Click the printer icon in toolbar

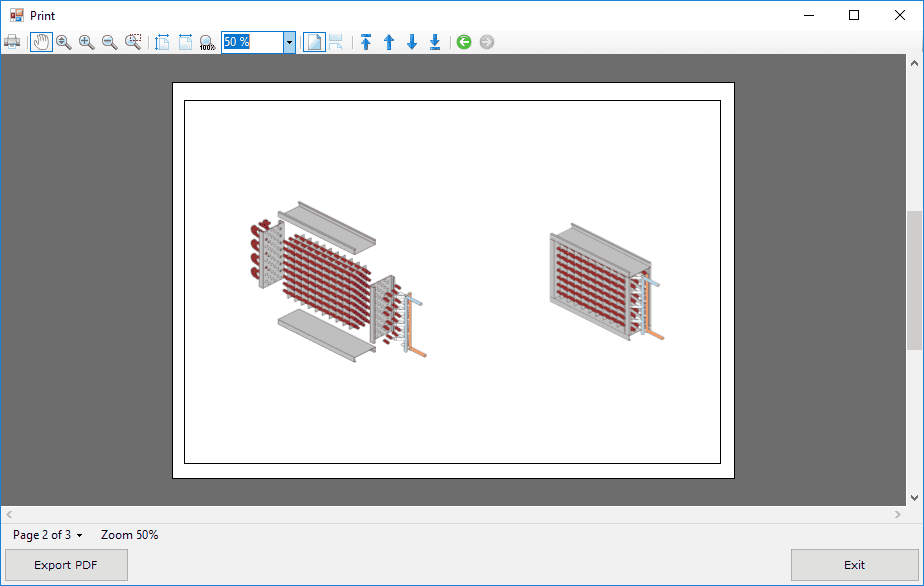(x=12, y=42)
